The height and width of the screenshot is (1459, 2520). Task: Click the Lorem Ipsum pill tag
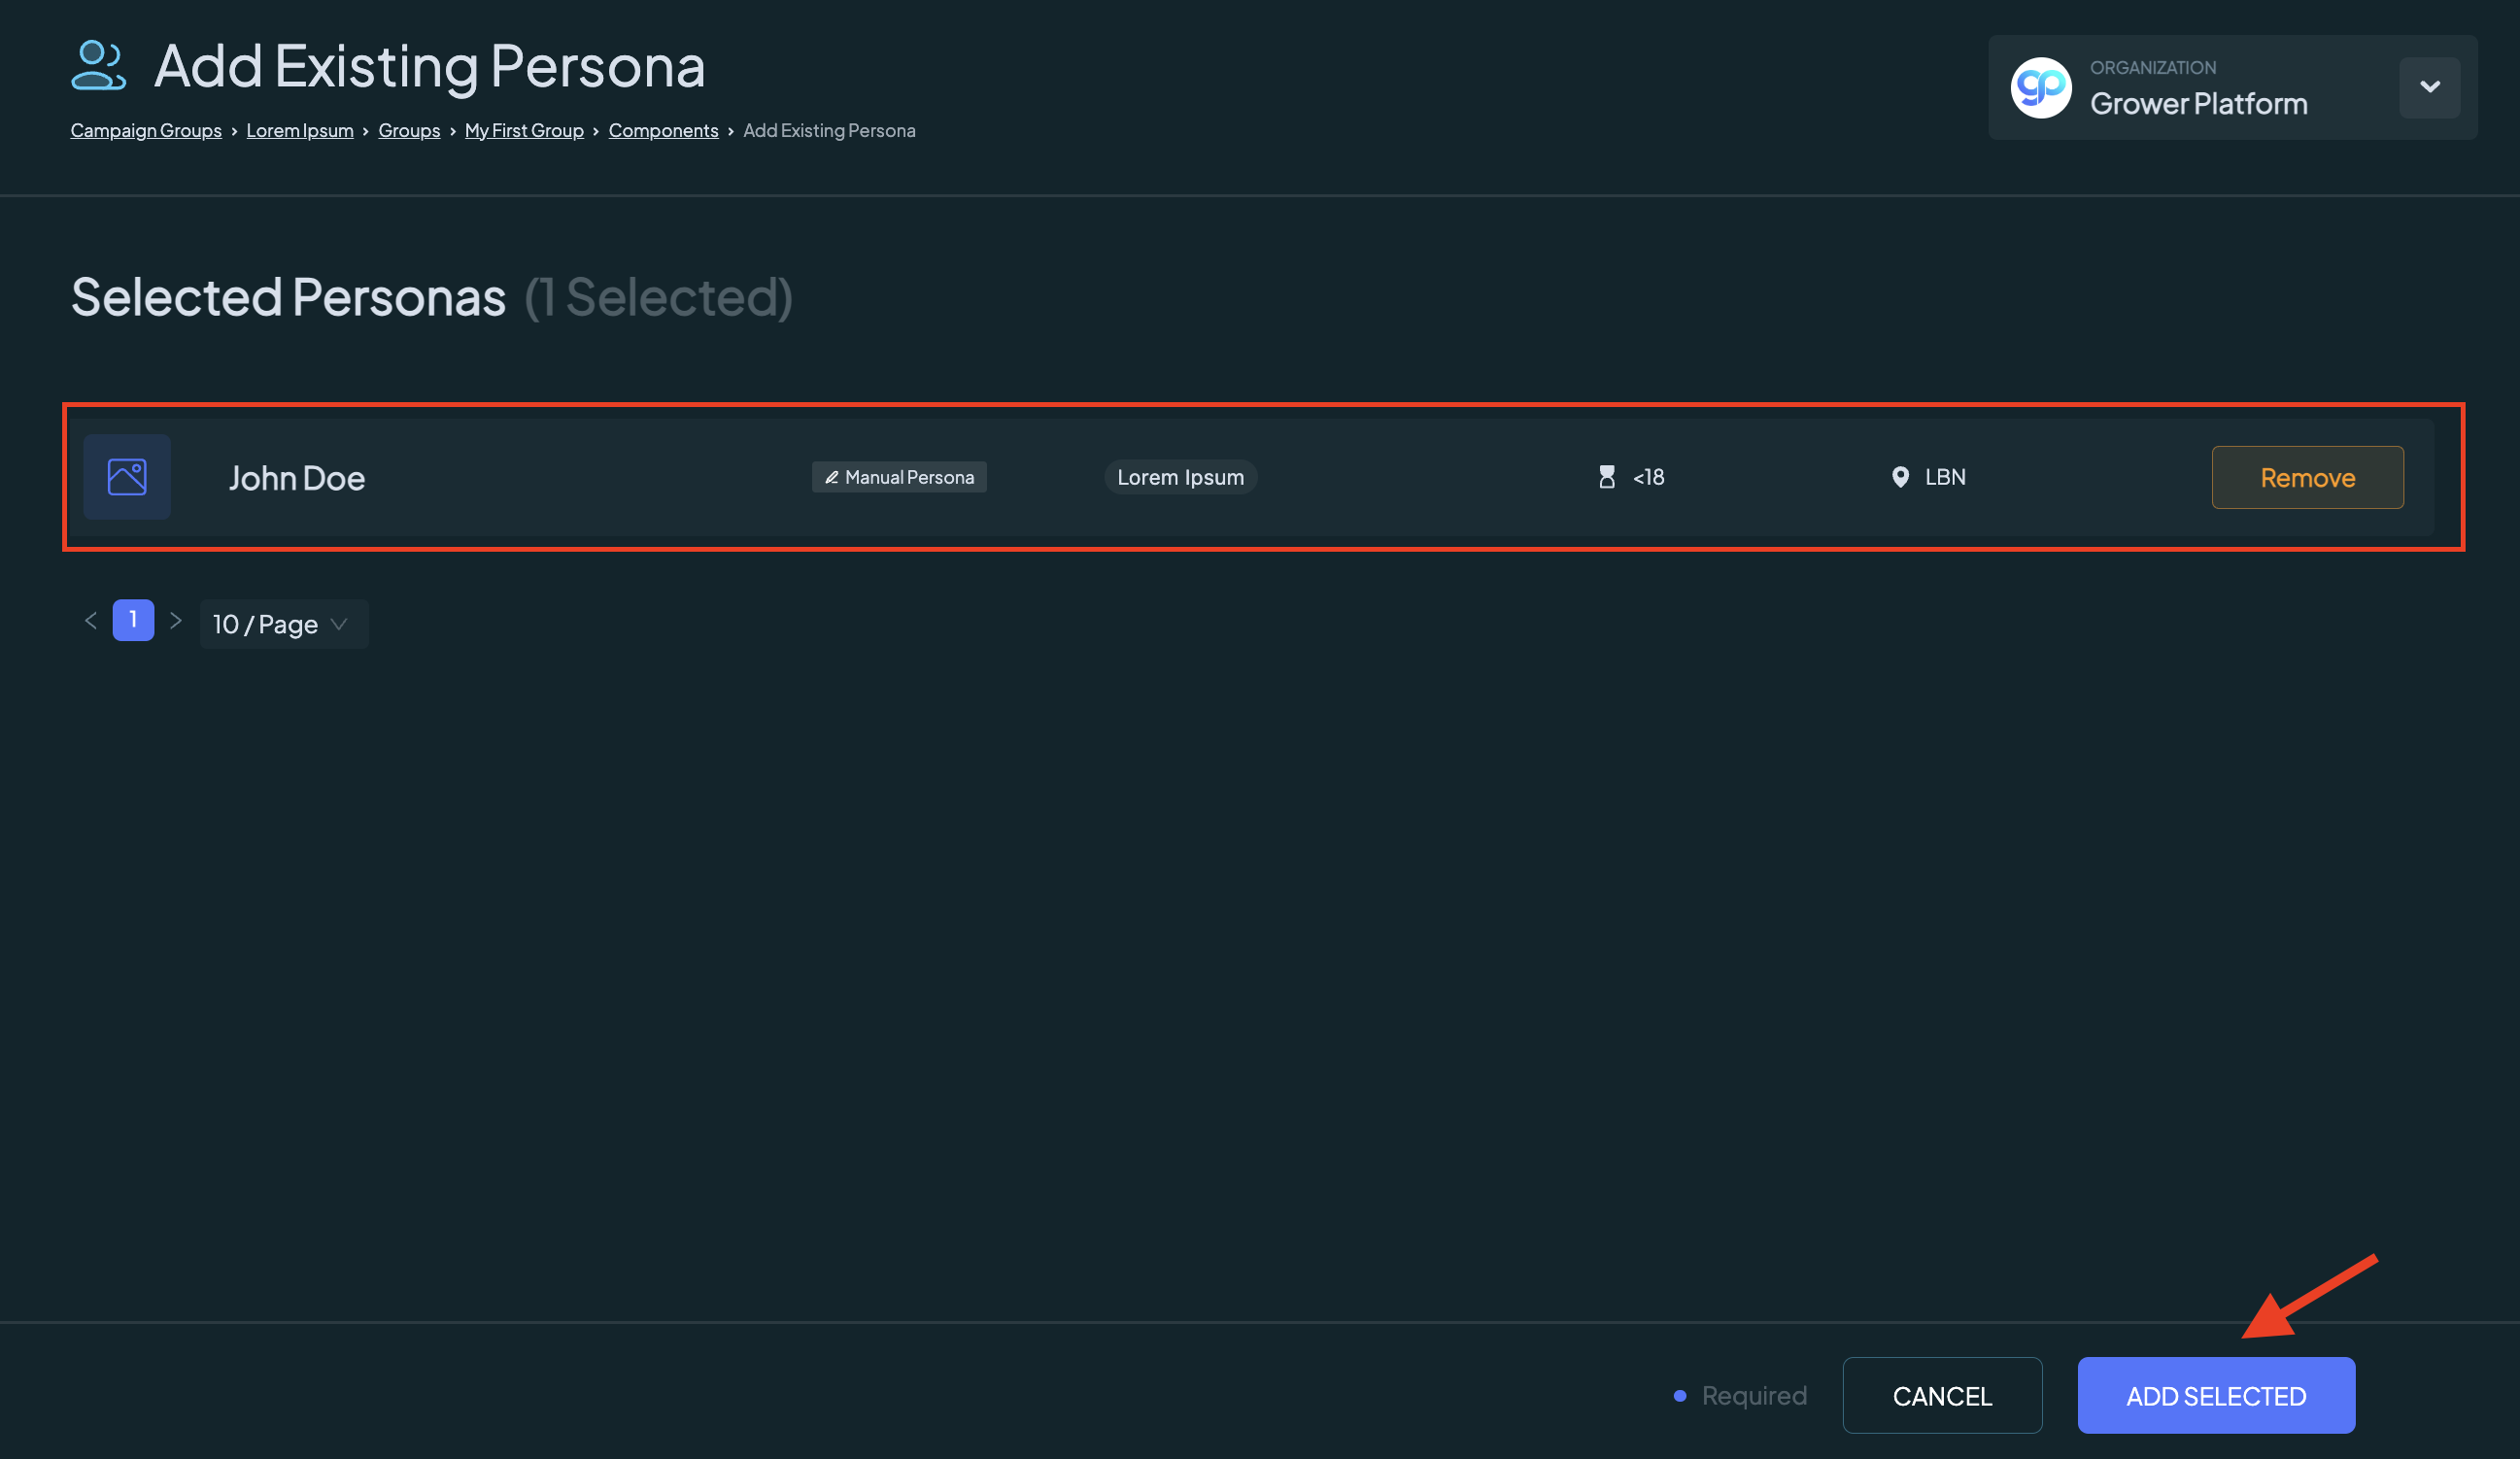coord(1180,477)
